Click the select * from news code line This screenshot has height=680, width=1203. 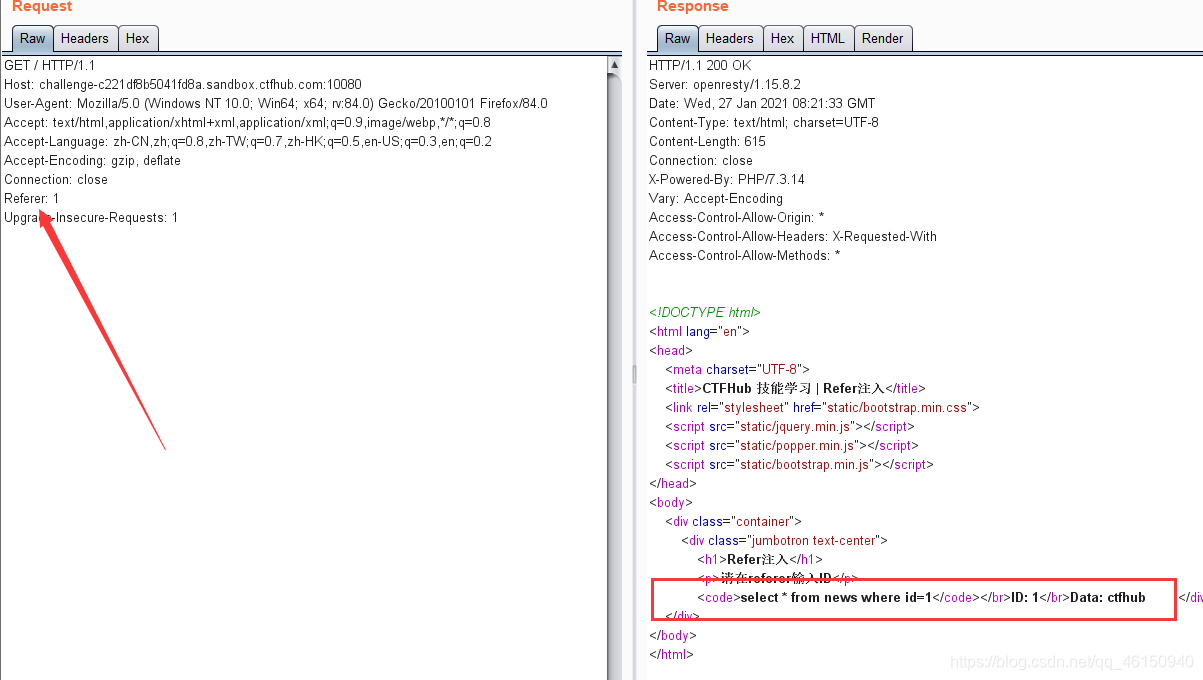coord(921,598)
